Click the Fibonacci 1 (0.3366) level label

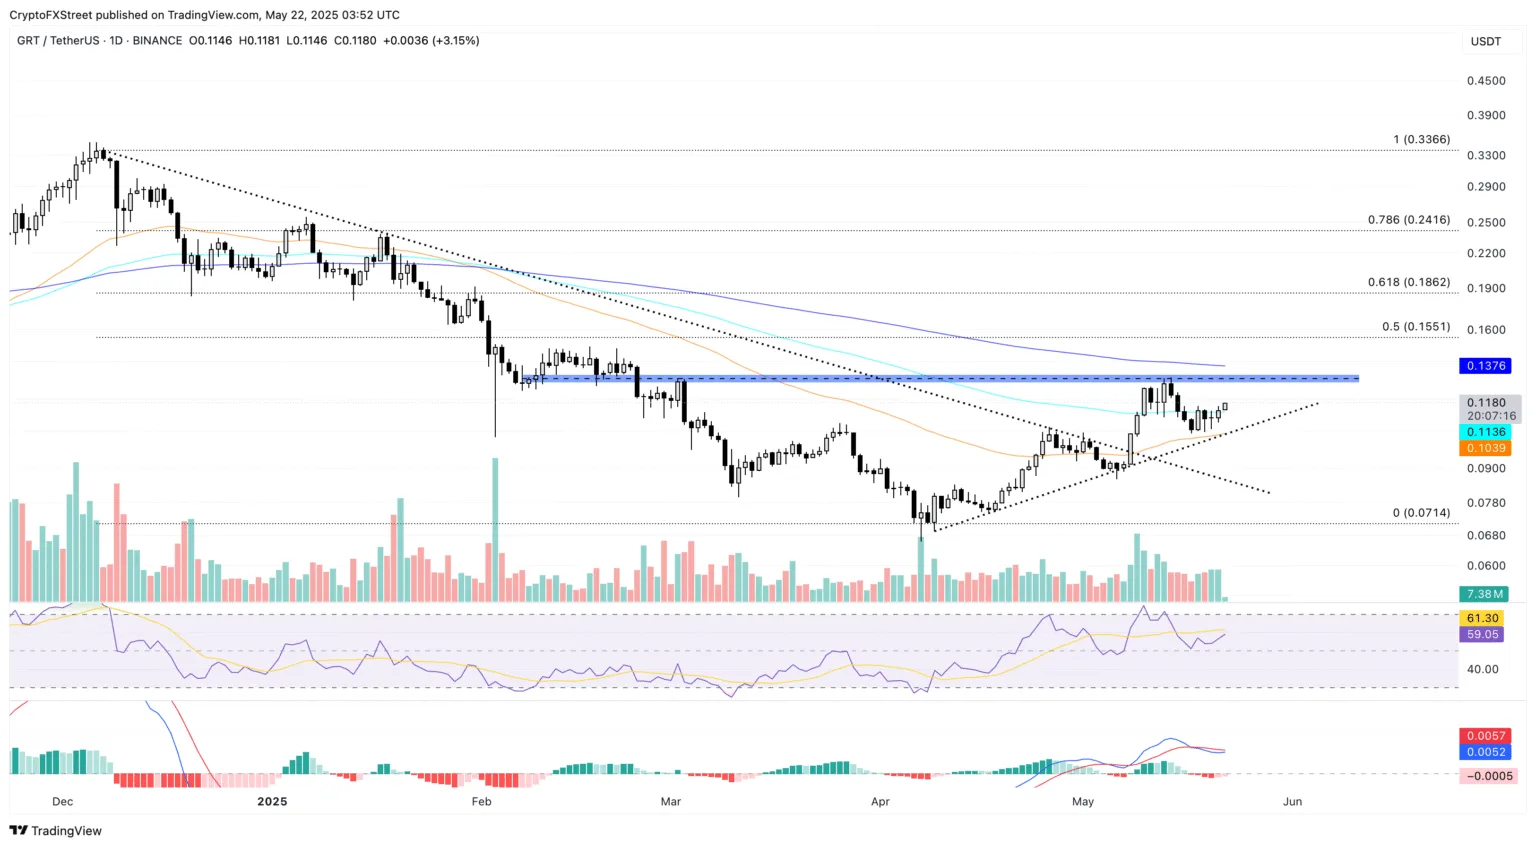point(1421,140)
